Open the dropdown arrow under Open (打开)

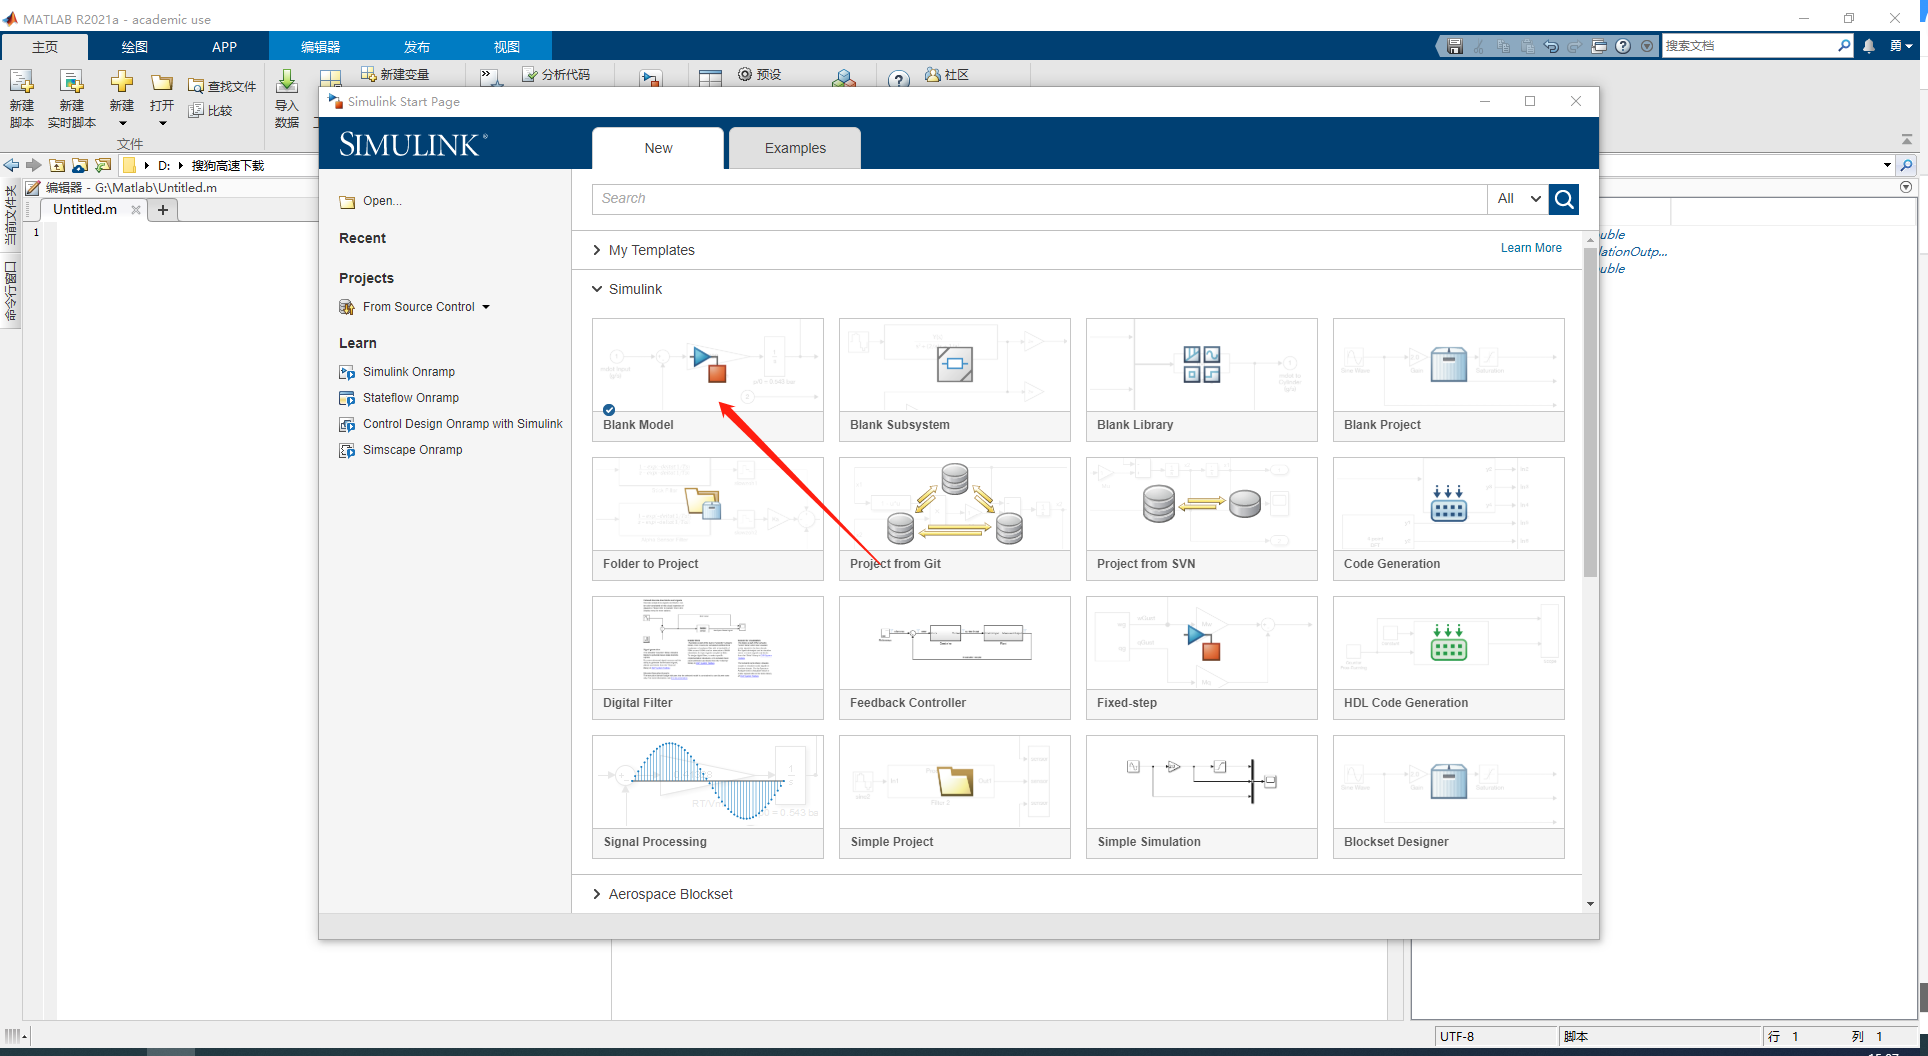click(162, 124)
